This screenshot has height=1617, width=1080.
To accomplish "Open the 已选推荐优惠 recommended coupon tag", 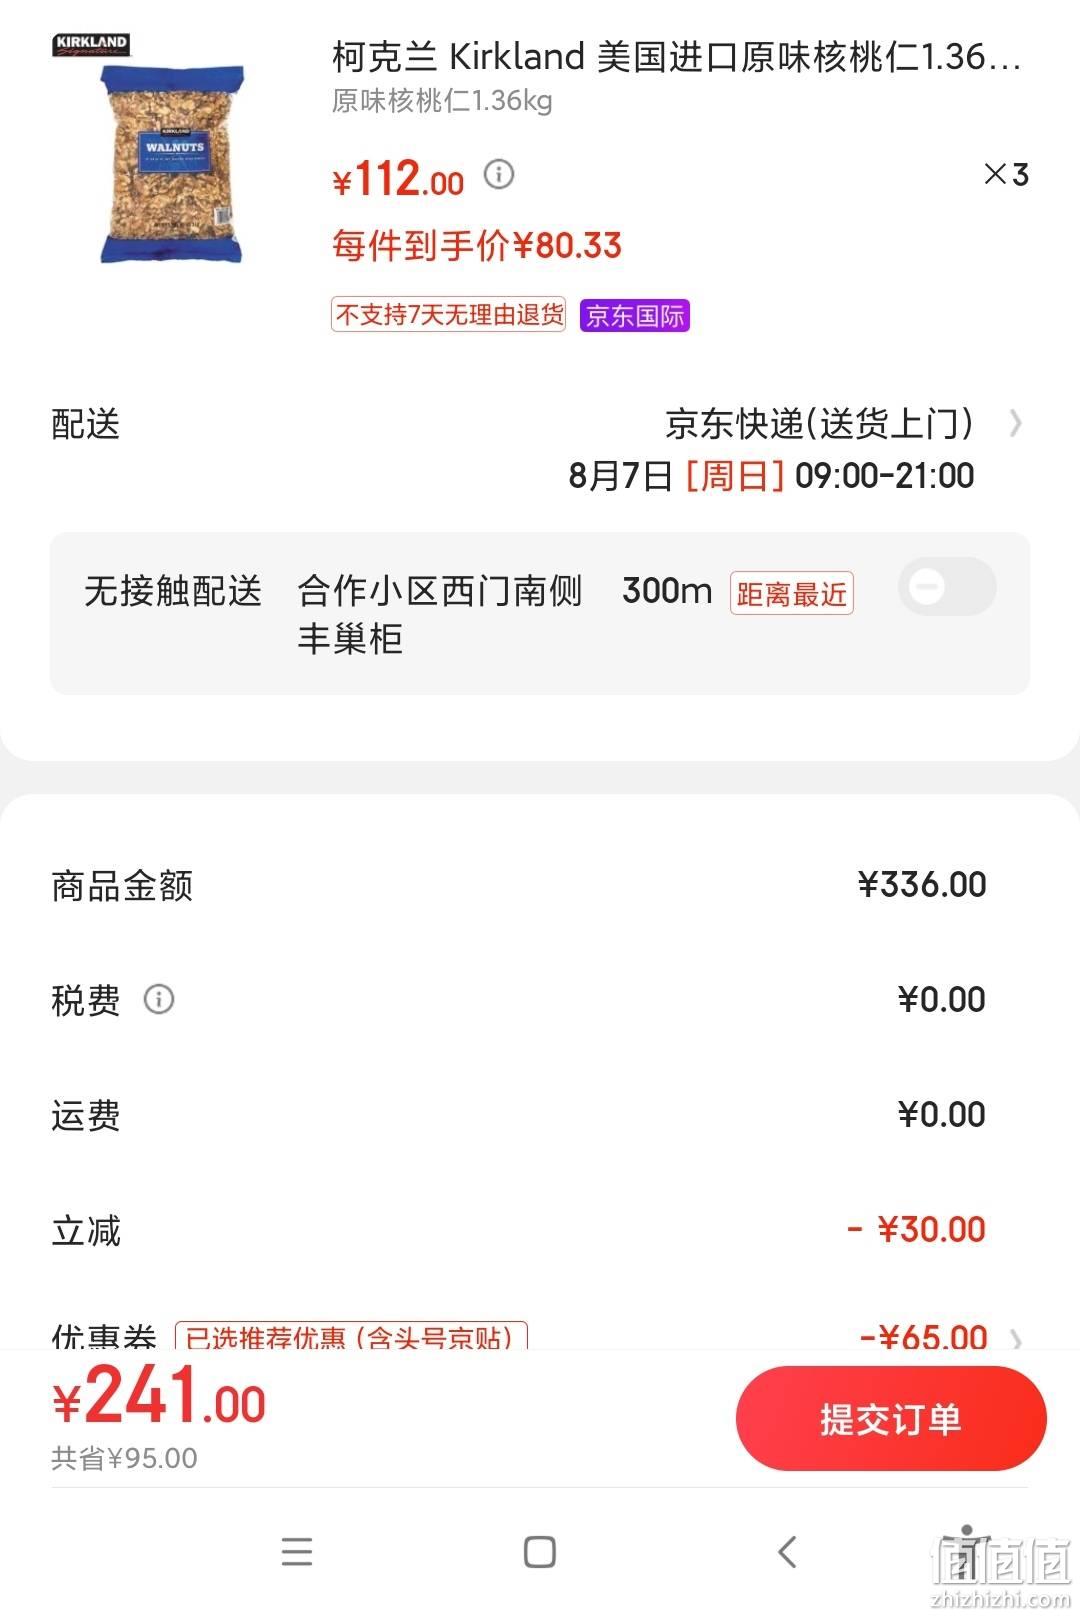I will pos(351,1337).
